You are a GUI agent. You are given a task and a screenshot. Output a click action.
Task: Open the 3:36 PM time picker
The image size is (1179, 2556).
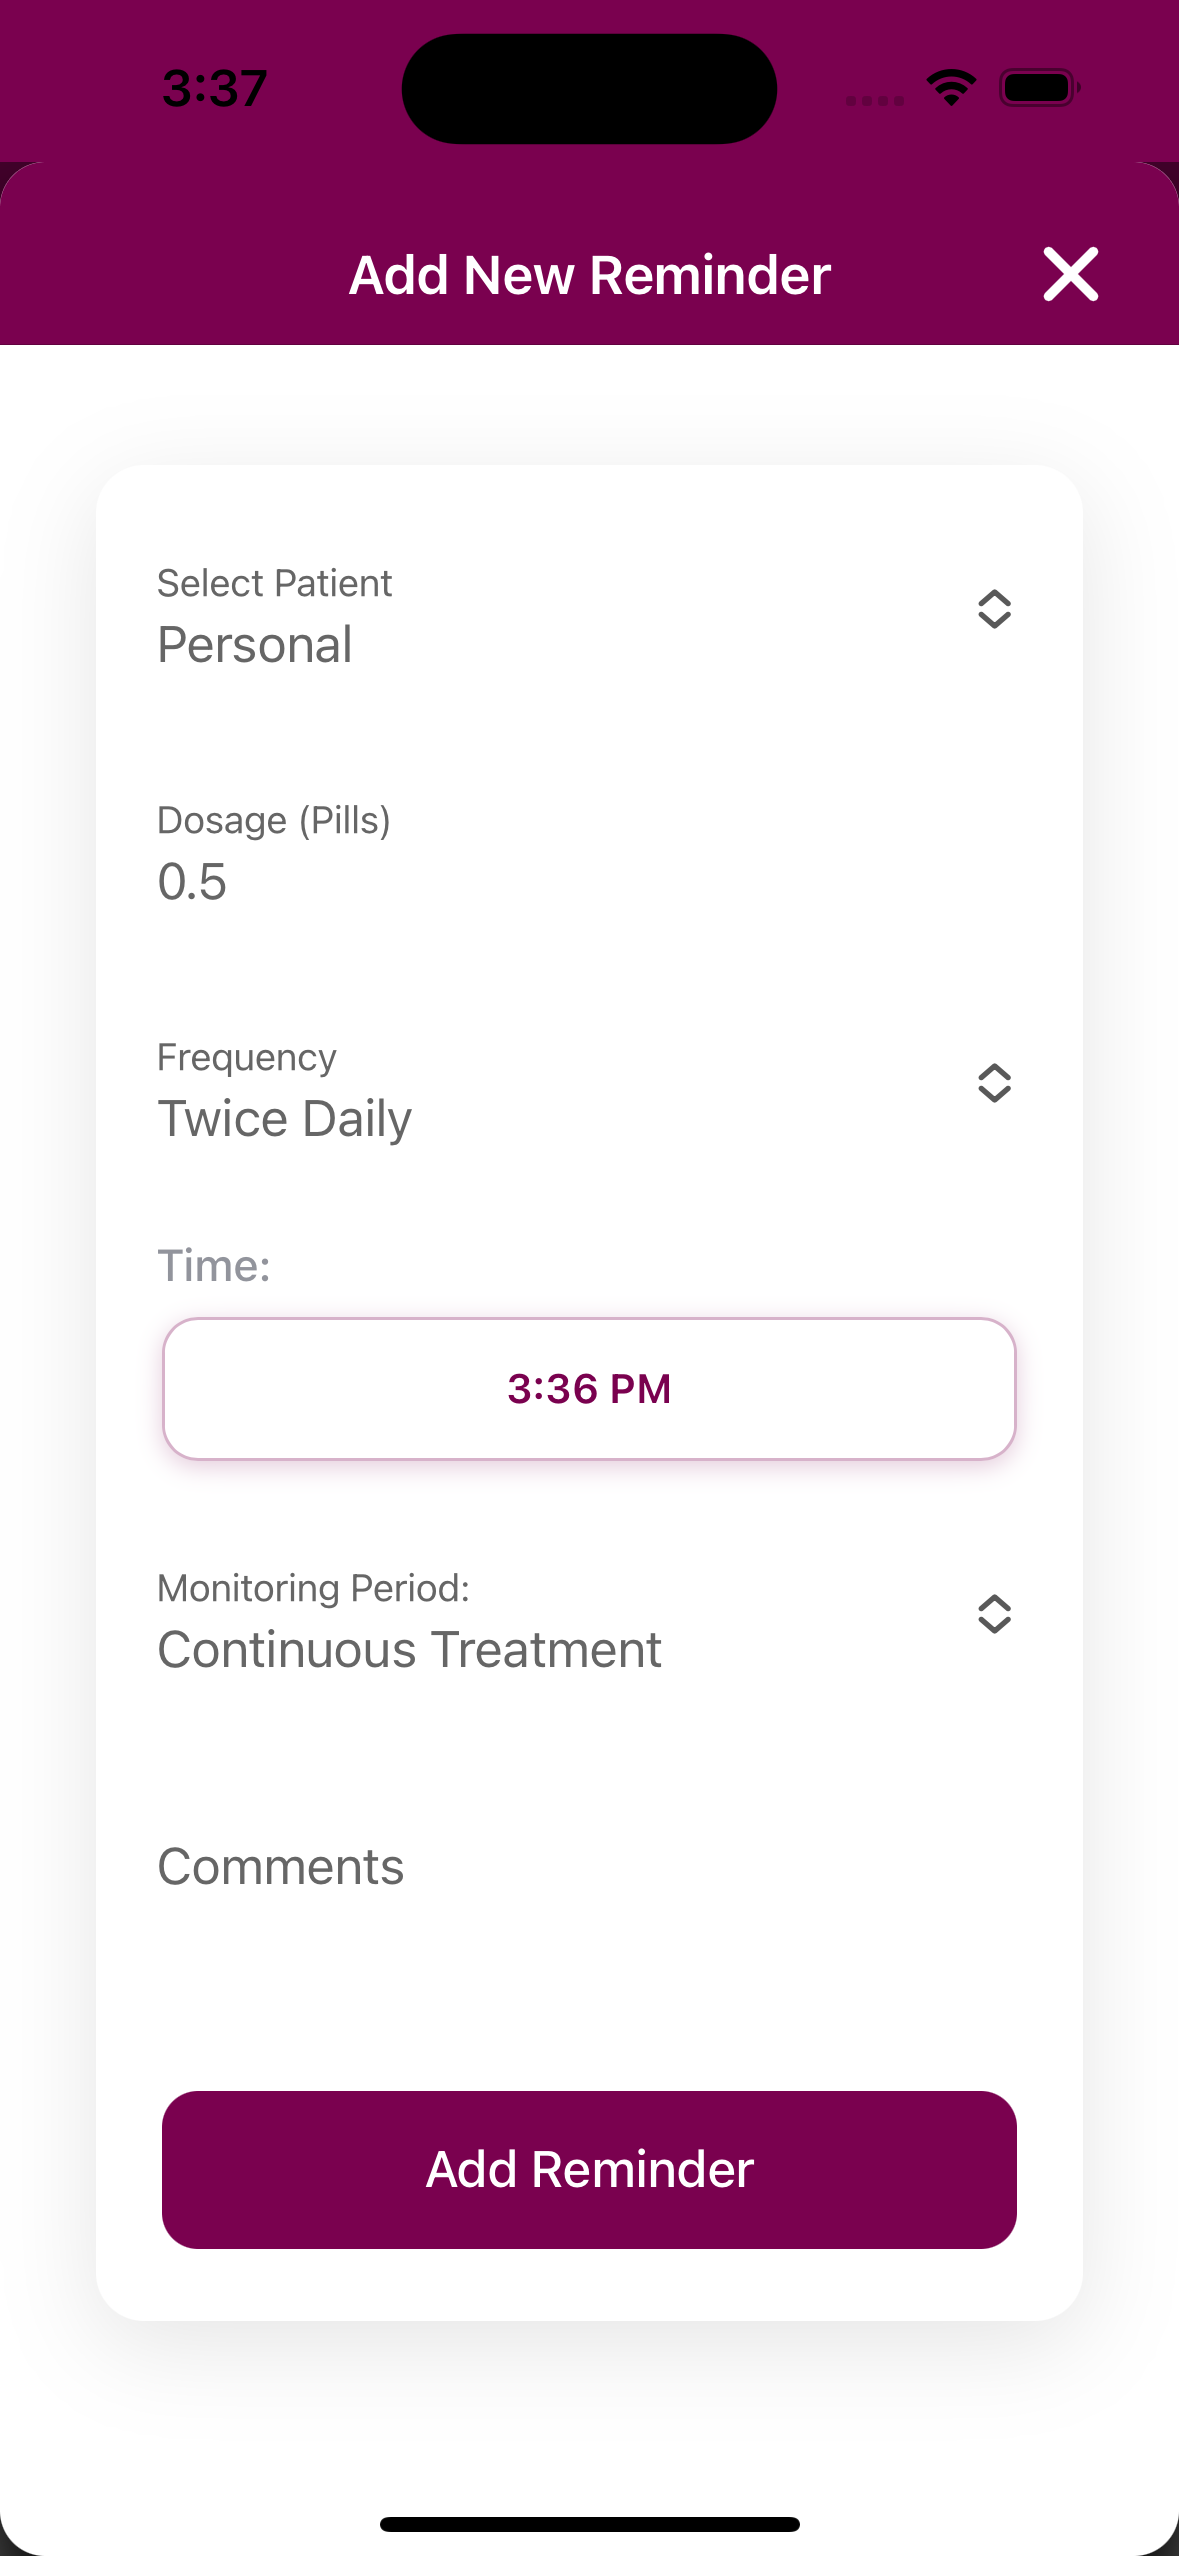(589, 1389)
